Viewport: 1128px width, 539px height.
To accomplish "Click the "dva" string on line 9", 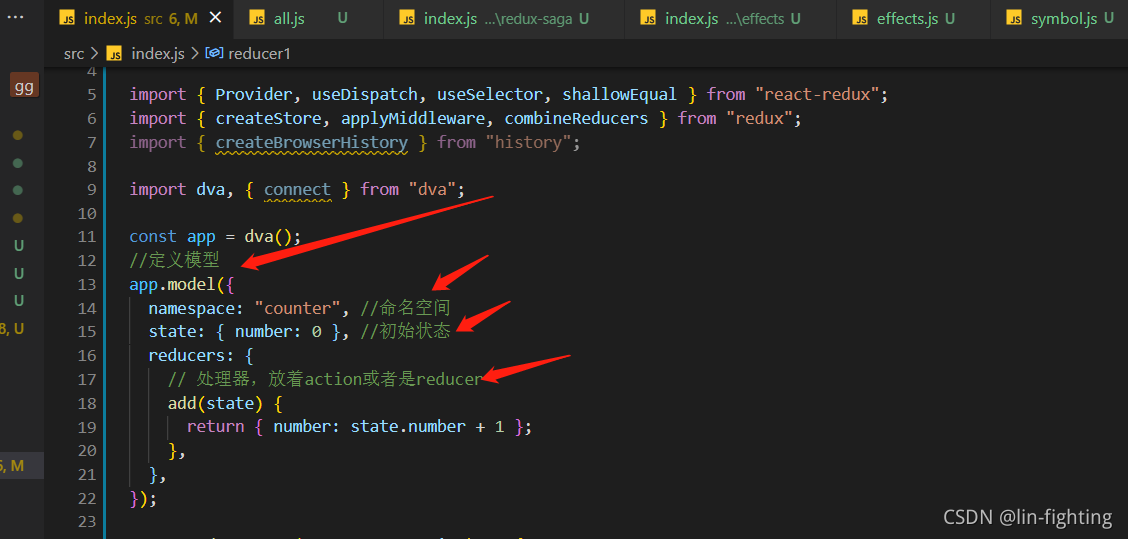I will pyautogui.click(x=432, y=189).
